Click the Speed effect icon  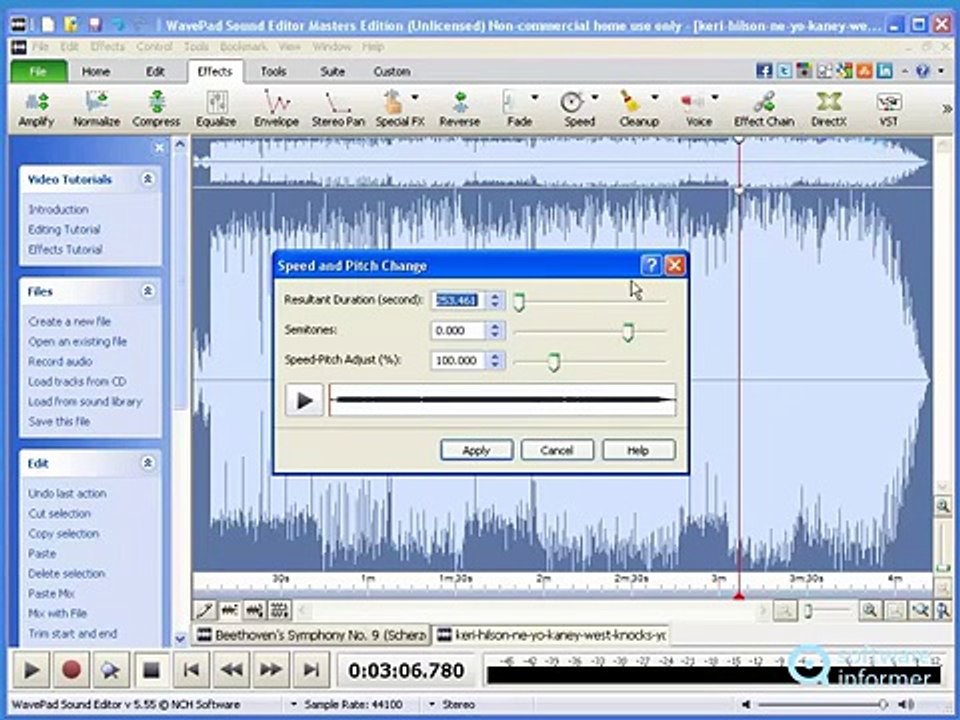[x=572, y=102]
